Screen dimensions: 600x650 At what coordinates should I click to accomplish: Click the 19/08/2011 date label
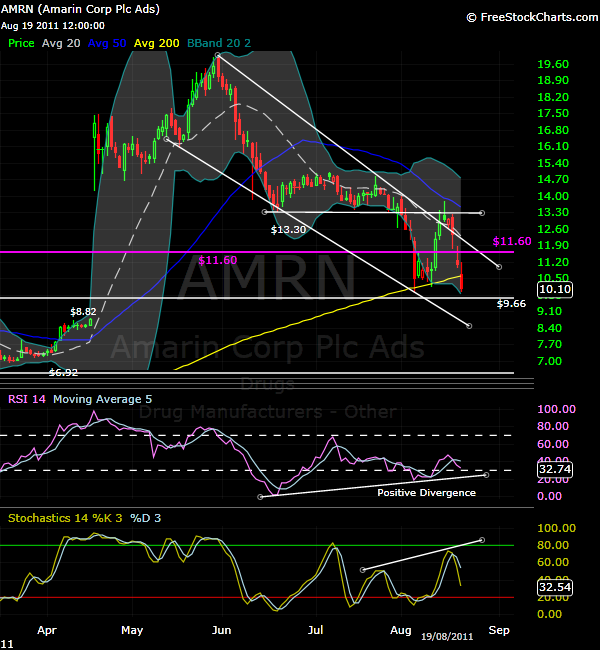pos(447,637)
